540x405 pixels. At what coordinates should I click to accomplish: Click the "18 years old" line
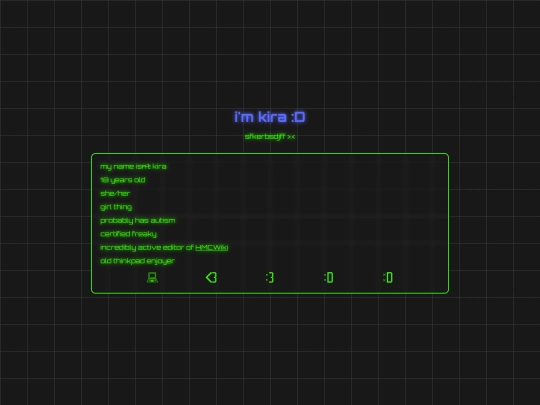point(123,180)
